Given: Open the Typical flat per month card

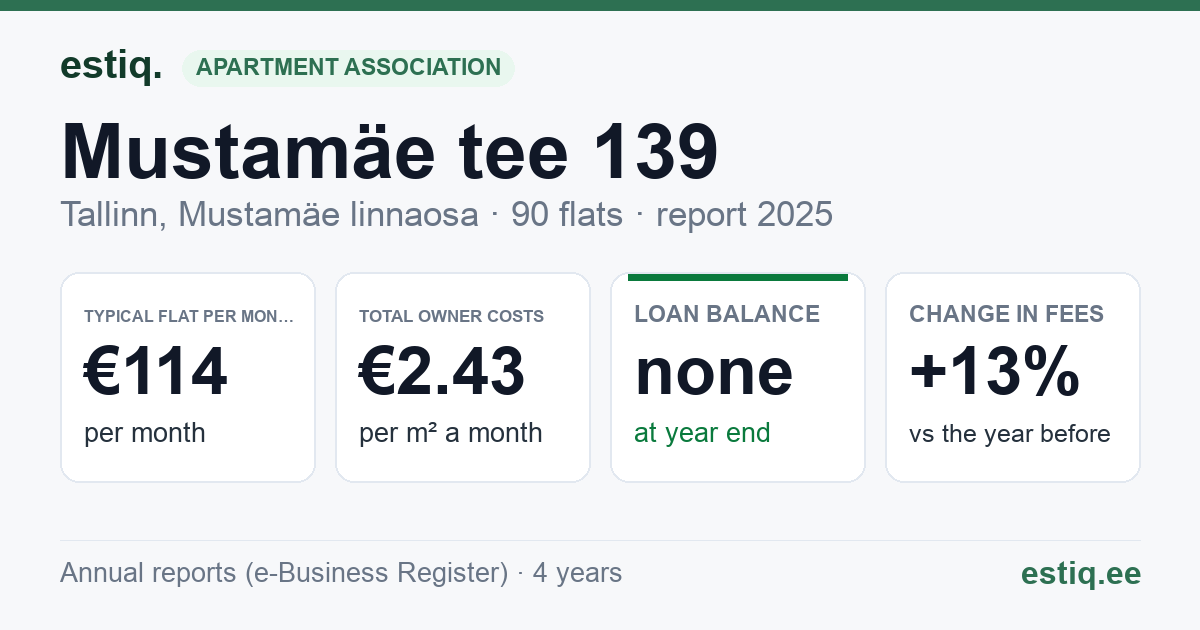Looking at the screenshot, I should click(188, 377).
